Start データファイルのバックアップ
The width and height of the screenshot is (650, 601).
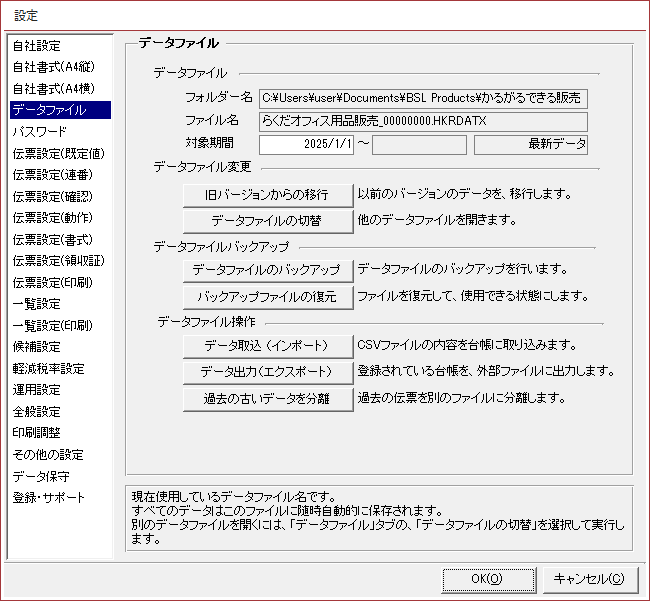pyautogui.click(x=268, y=270)
